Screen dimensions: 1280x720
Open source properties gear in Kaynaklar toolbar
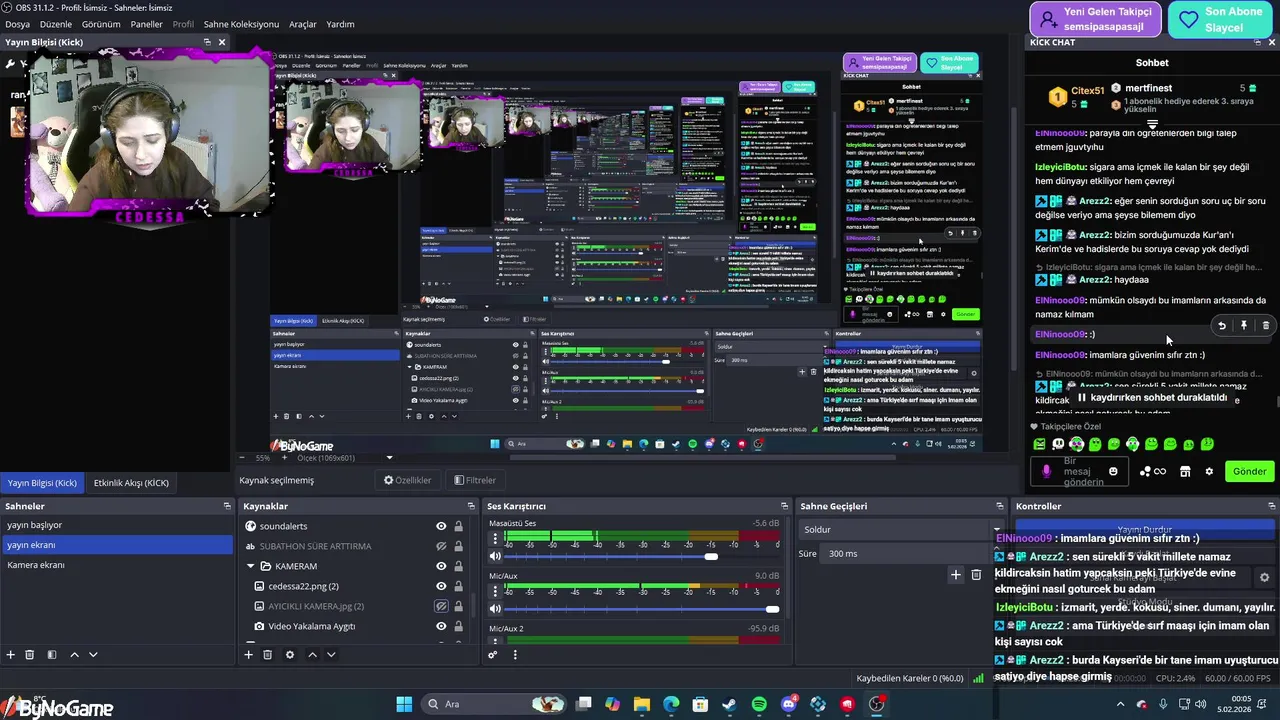pyautogui.click(x=290, y=655)
